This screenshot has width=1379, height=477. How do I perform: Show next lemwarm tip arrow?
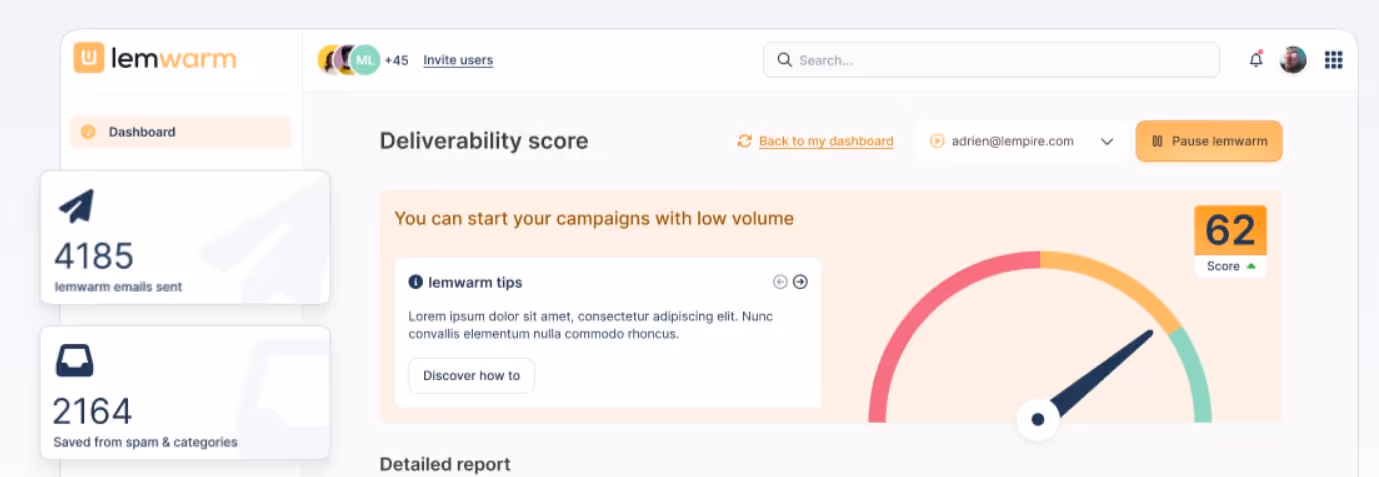(x=800, y=282)
